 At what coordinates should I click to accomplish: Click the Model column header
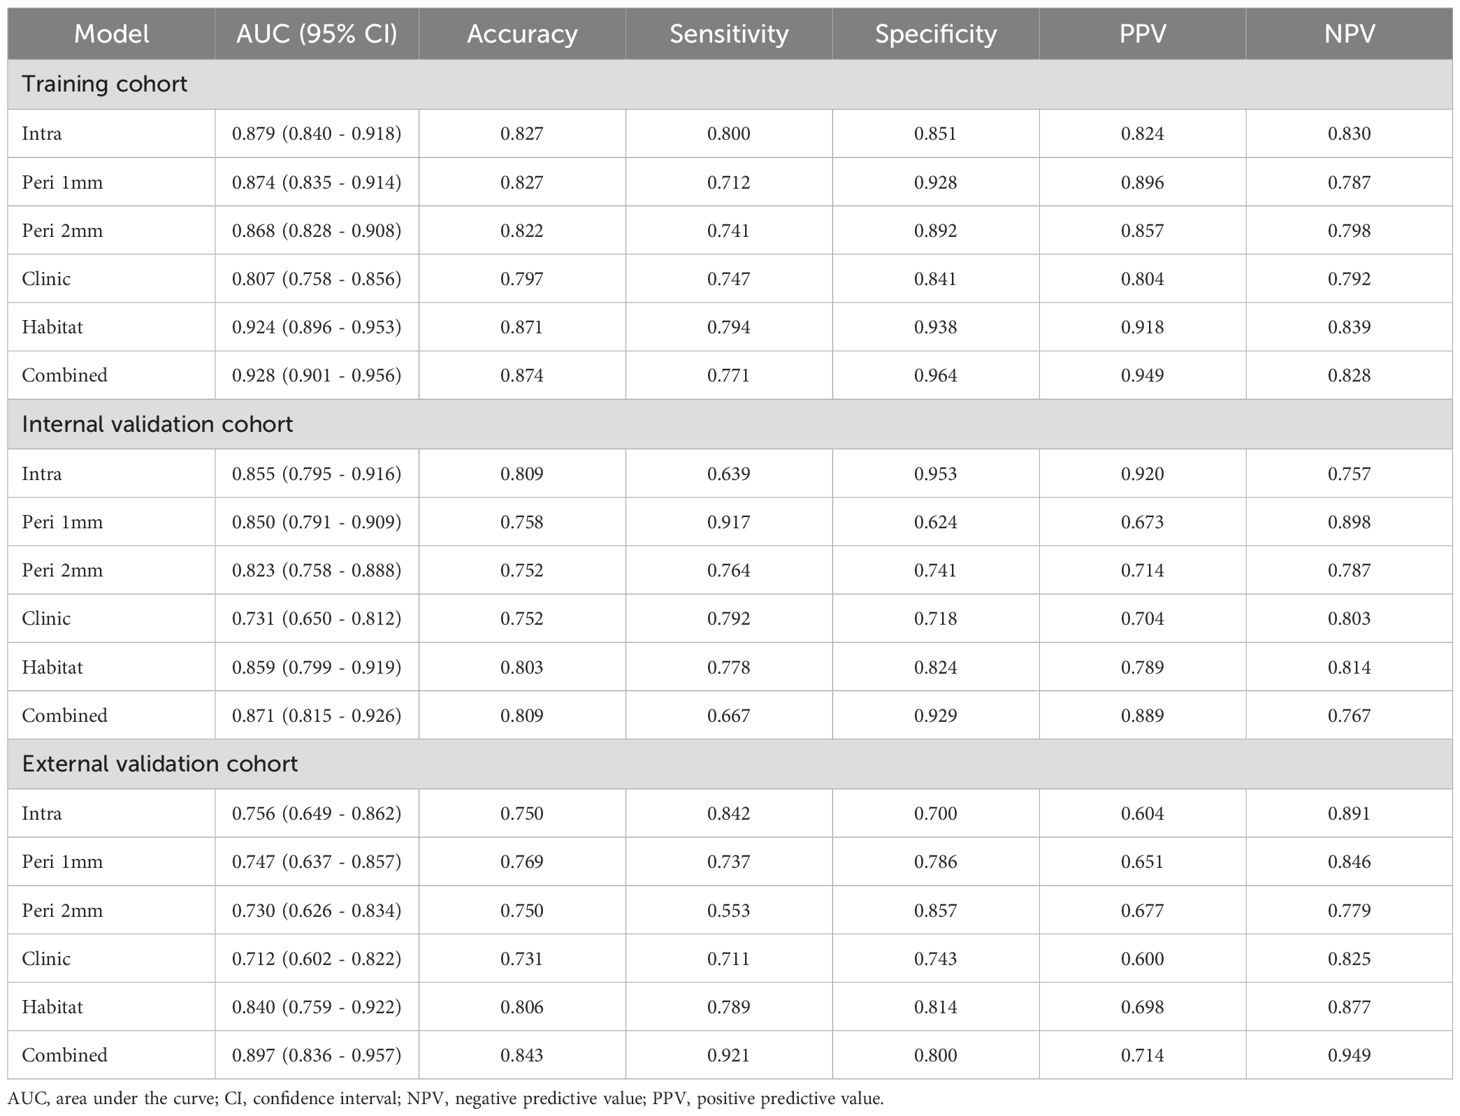coord(112,34)
